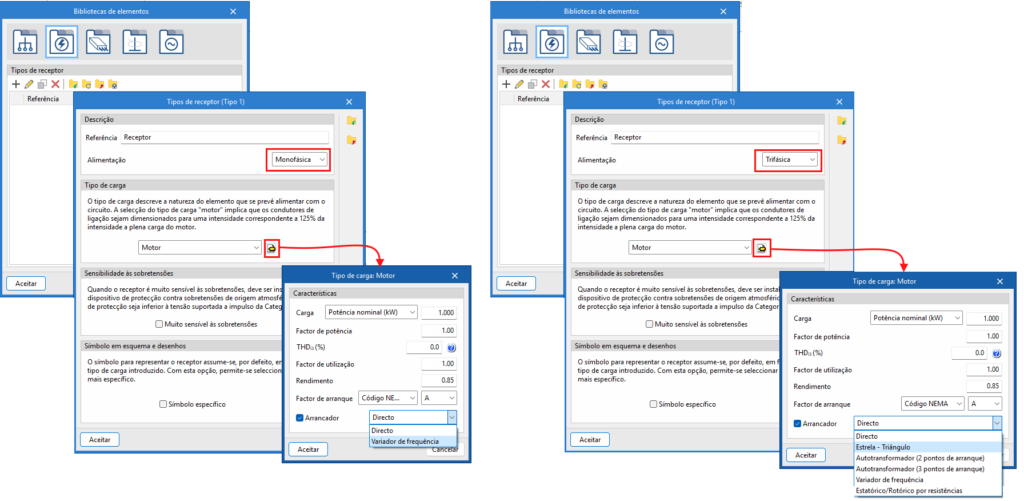Click the red X delete icon in the right Tipos de receptor toolbar
The height and width of the screenshot is (501, 1024).
click(545, 84)
